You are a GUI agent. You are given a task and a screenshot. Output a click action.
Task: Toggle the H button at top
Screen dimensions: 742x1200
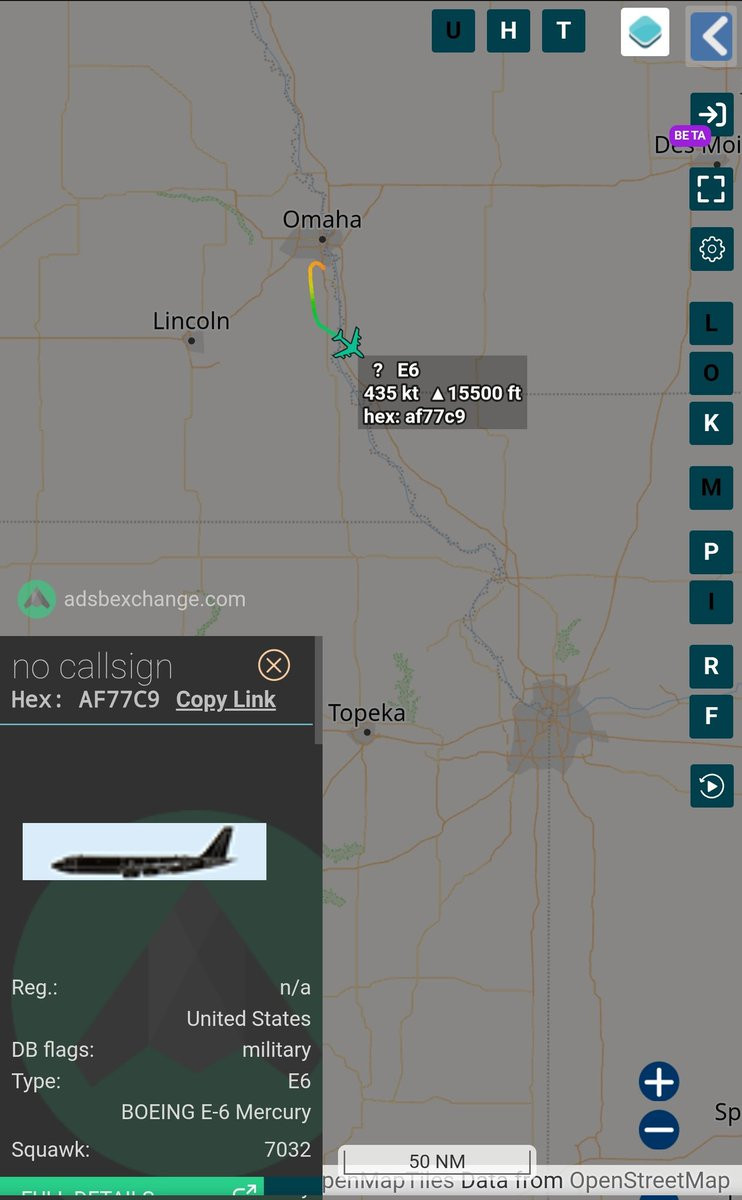[508, 31]
